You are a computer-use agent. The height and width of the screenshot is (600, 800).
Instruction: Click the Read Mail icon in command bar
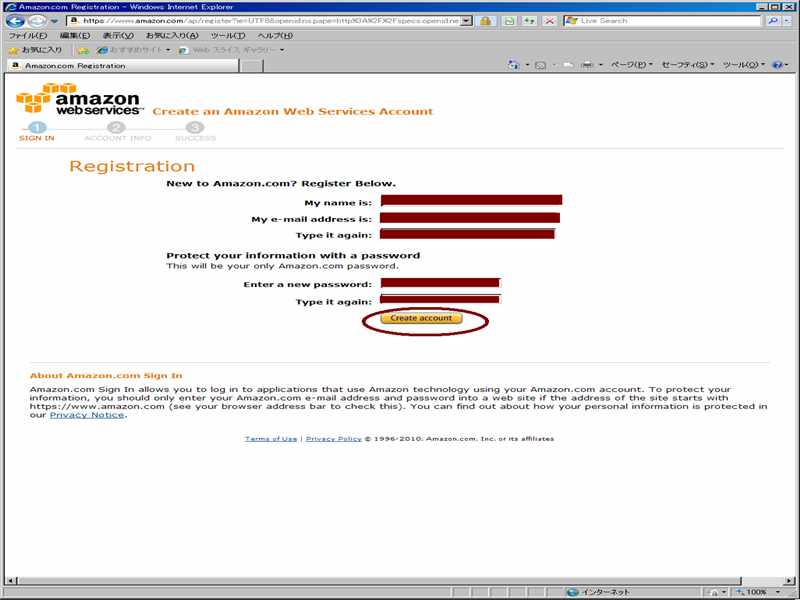(x=568, y=65)
